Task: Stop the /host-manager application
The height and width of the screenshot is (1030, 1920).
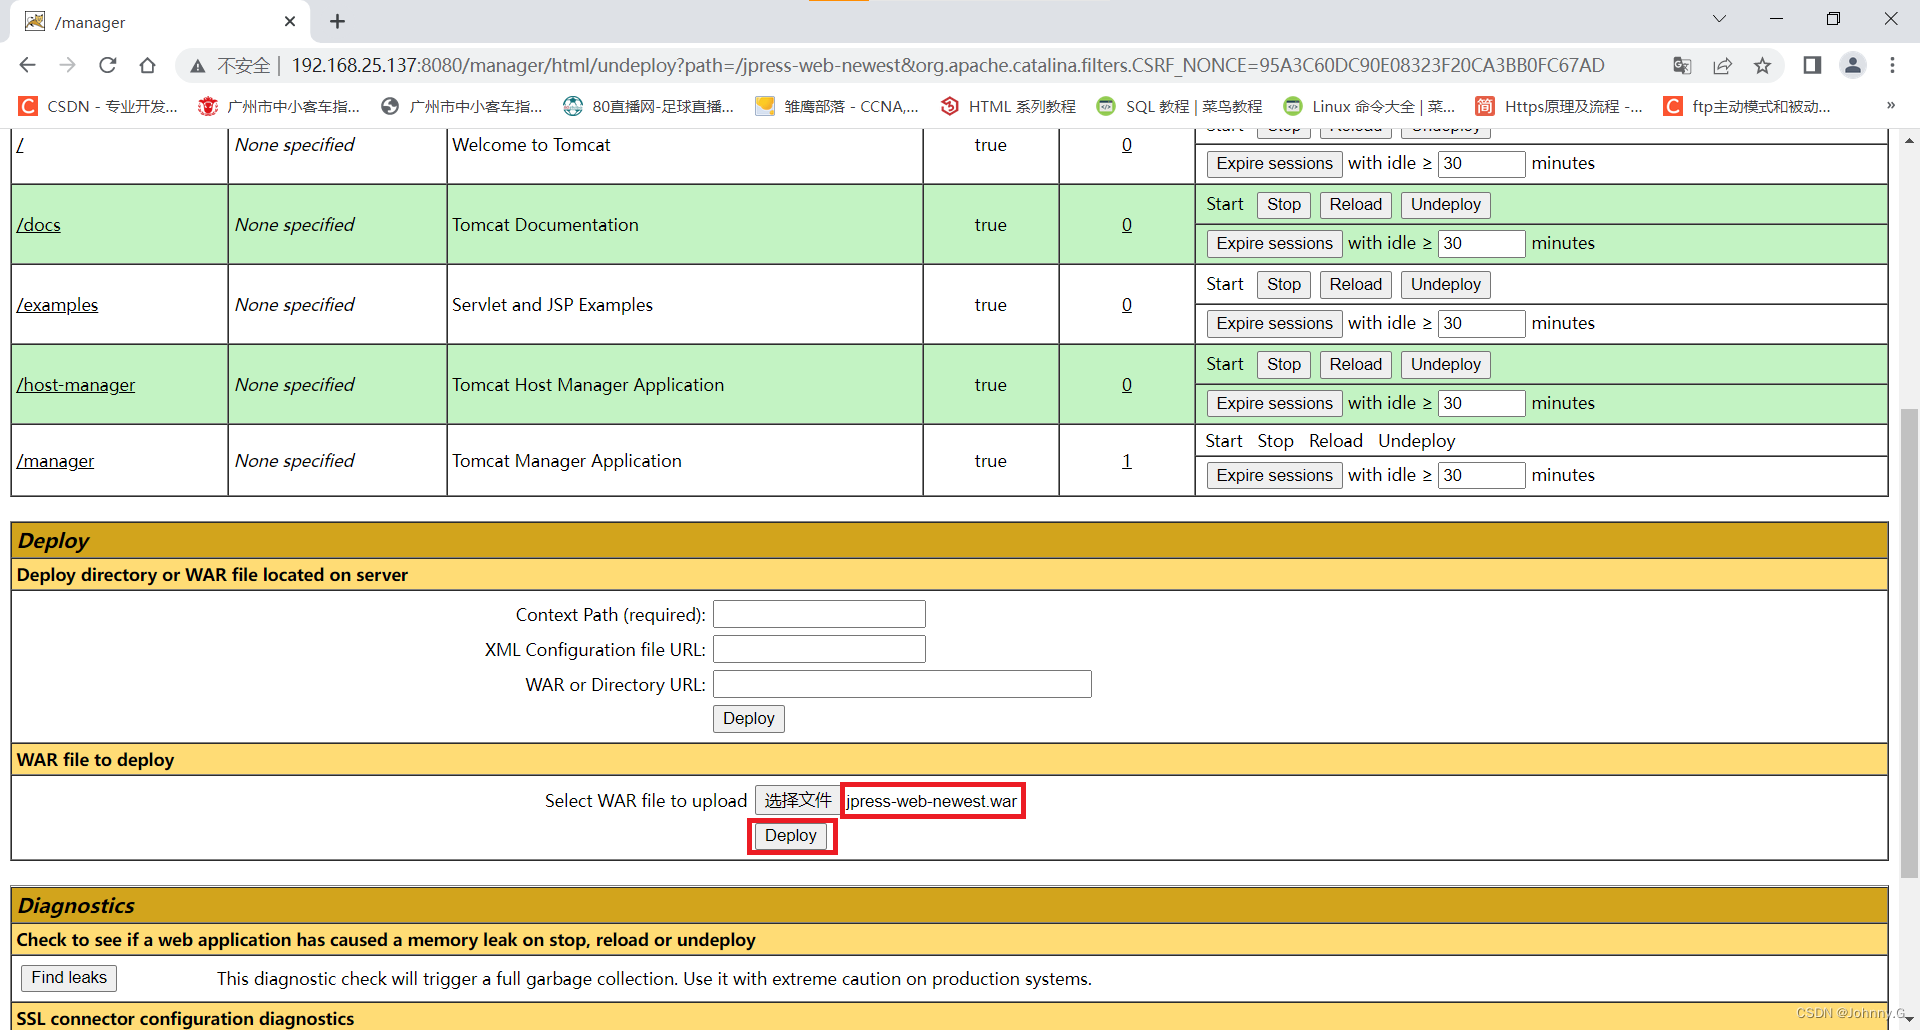Action: (1284, 364)
